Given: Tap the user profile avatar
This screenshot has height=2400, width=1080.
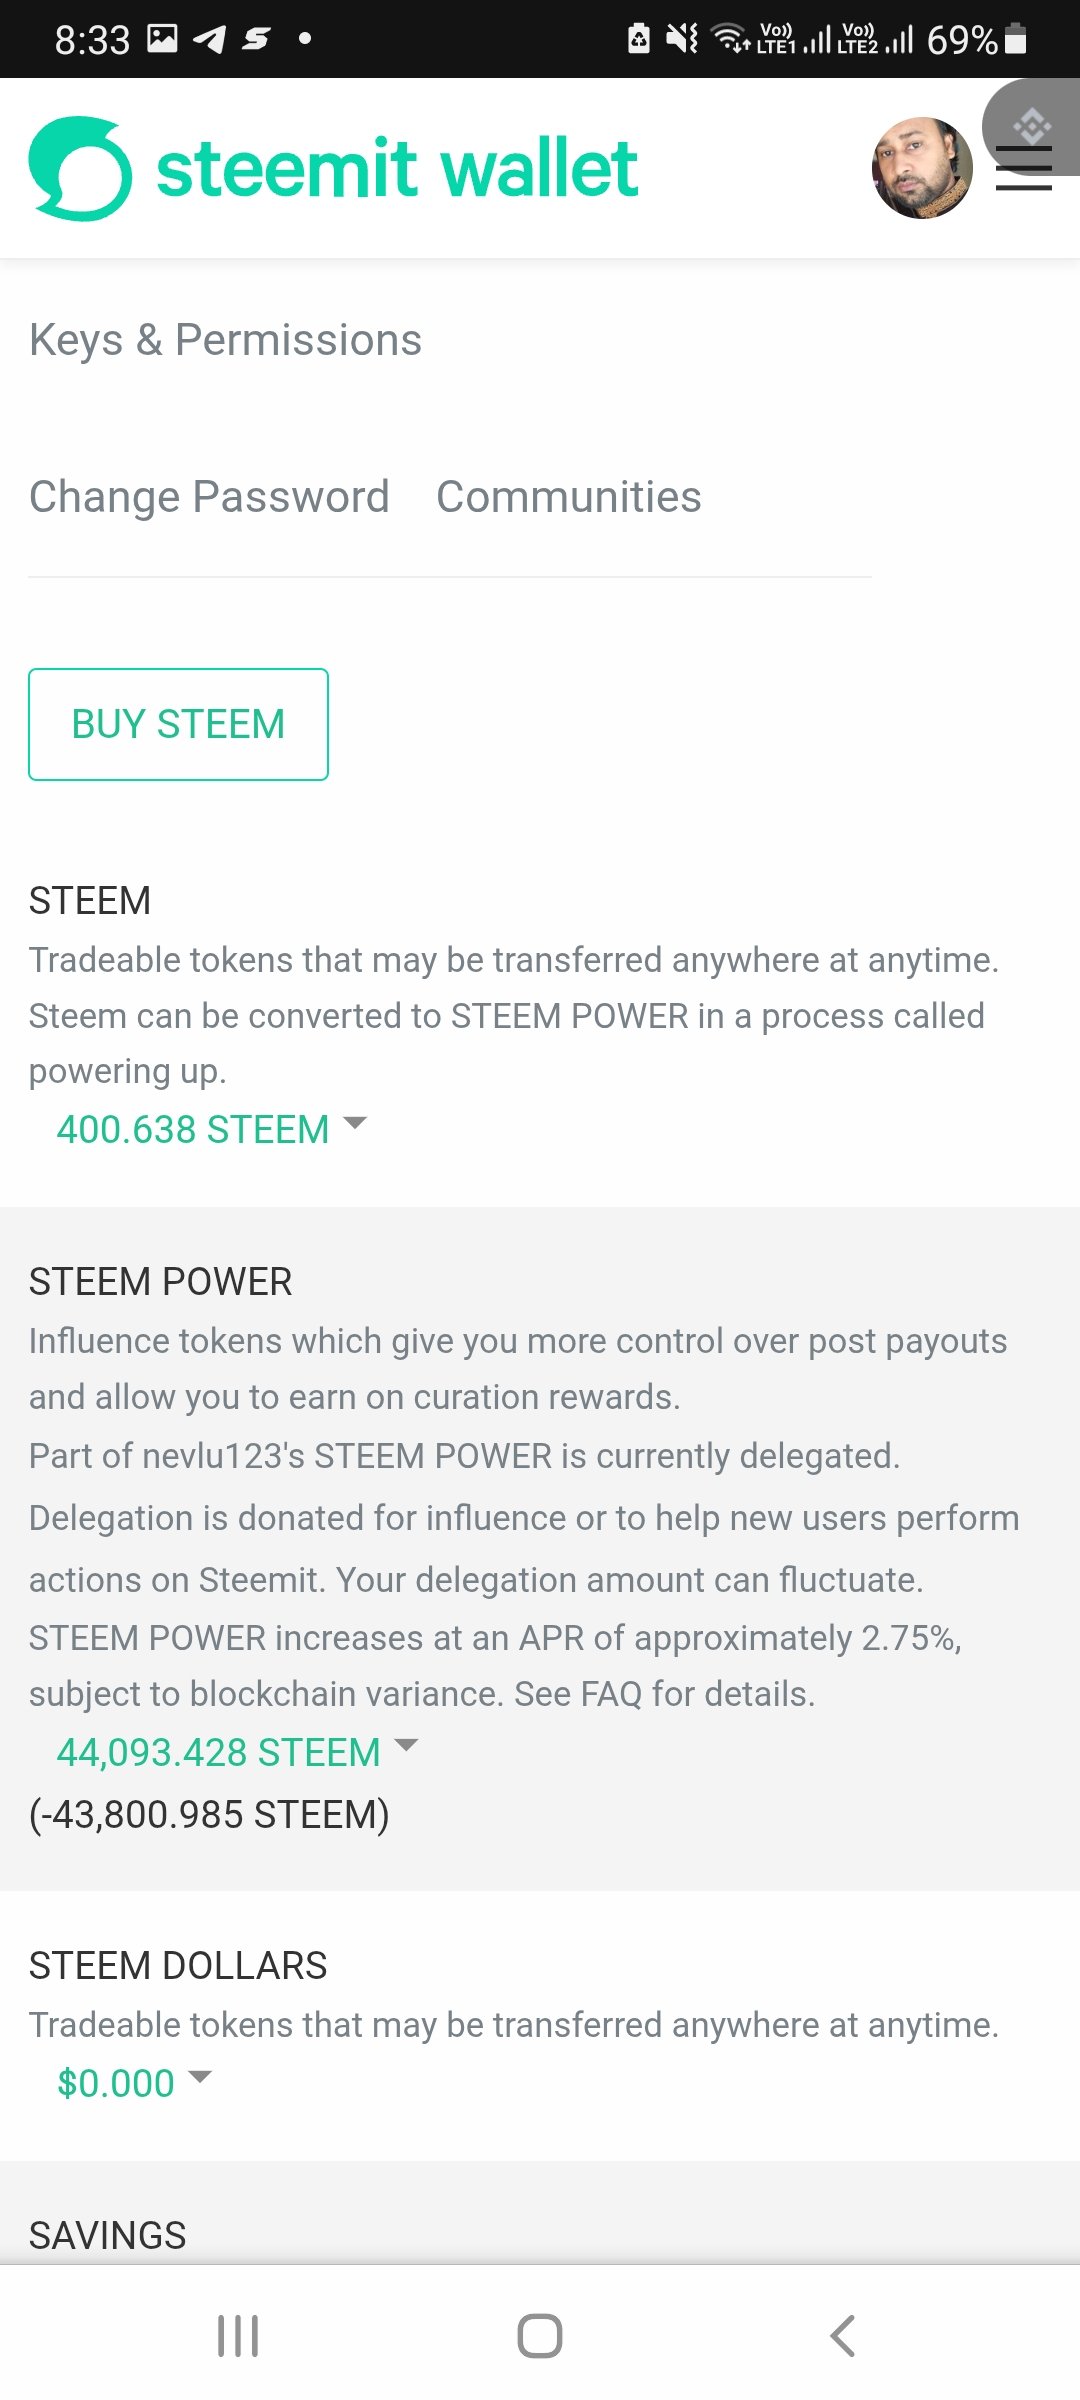Looking at the screenshot, I should pos(922,168).
